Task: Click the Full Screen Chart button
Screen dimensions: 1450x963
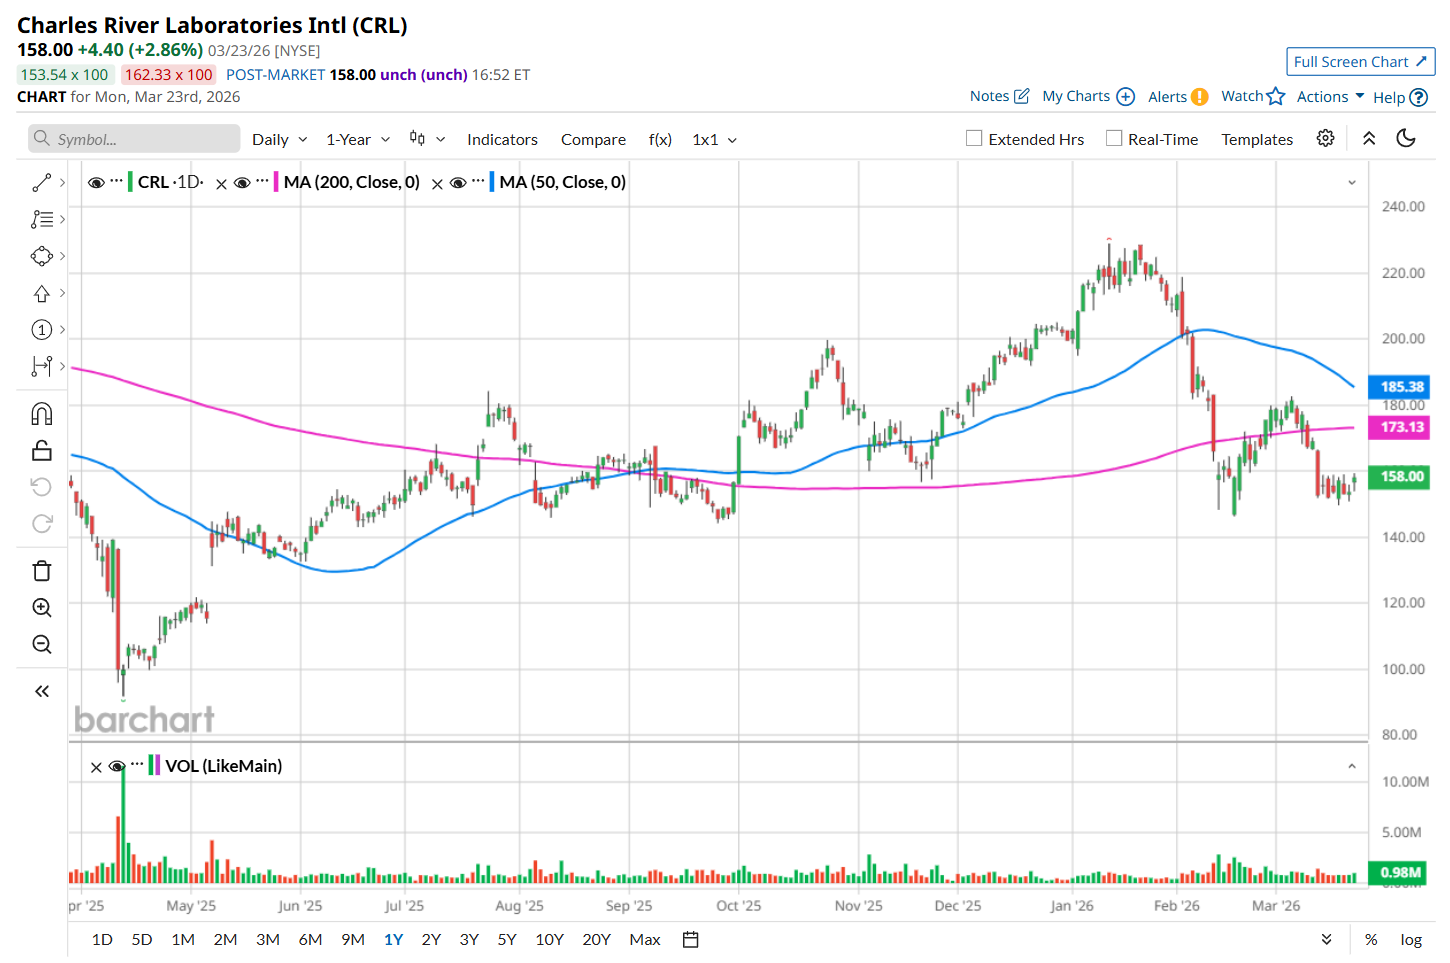Action: (x=1360, y=62)
